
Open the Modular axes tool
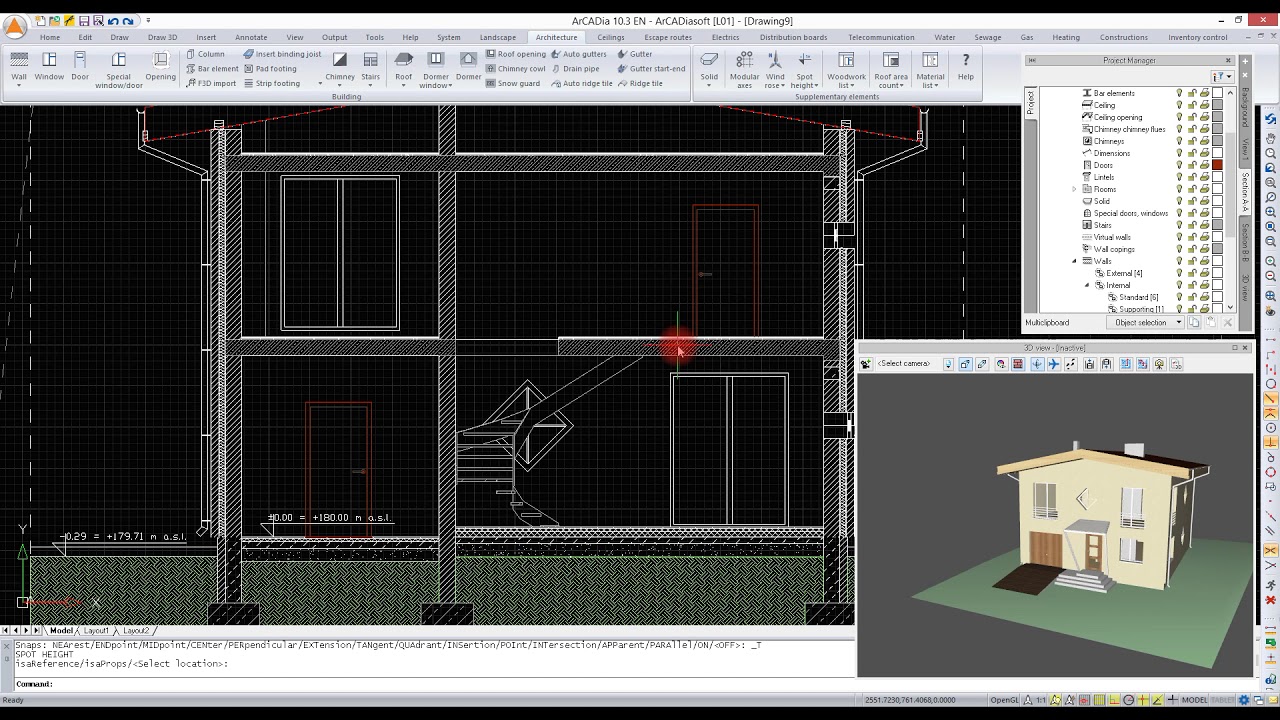tap(744, 70)
